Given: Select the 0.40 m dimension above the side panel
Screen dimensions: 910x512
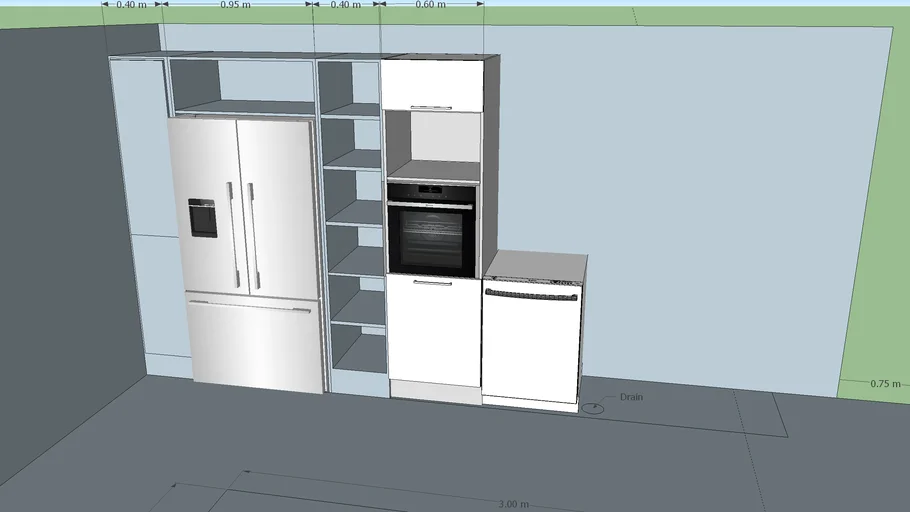Looking at the screenshot, I should 131,4.
